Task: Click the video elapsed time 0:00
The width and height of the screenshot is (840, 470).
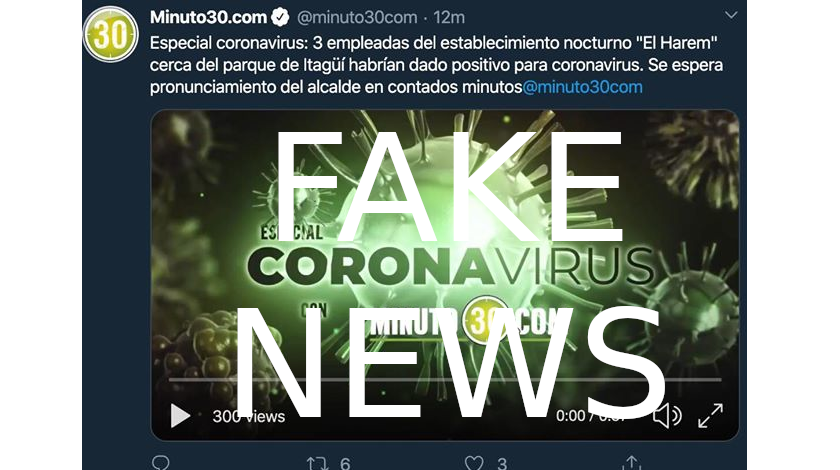Action: click(570, 416)
